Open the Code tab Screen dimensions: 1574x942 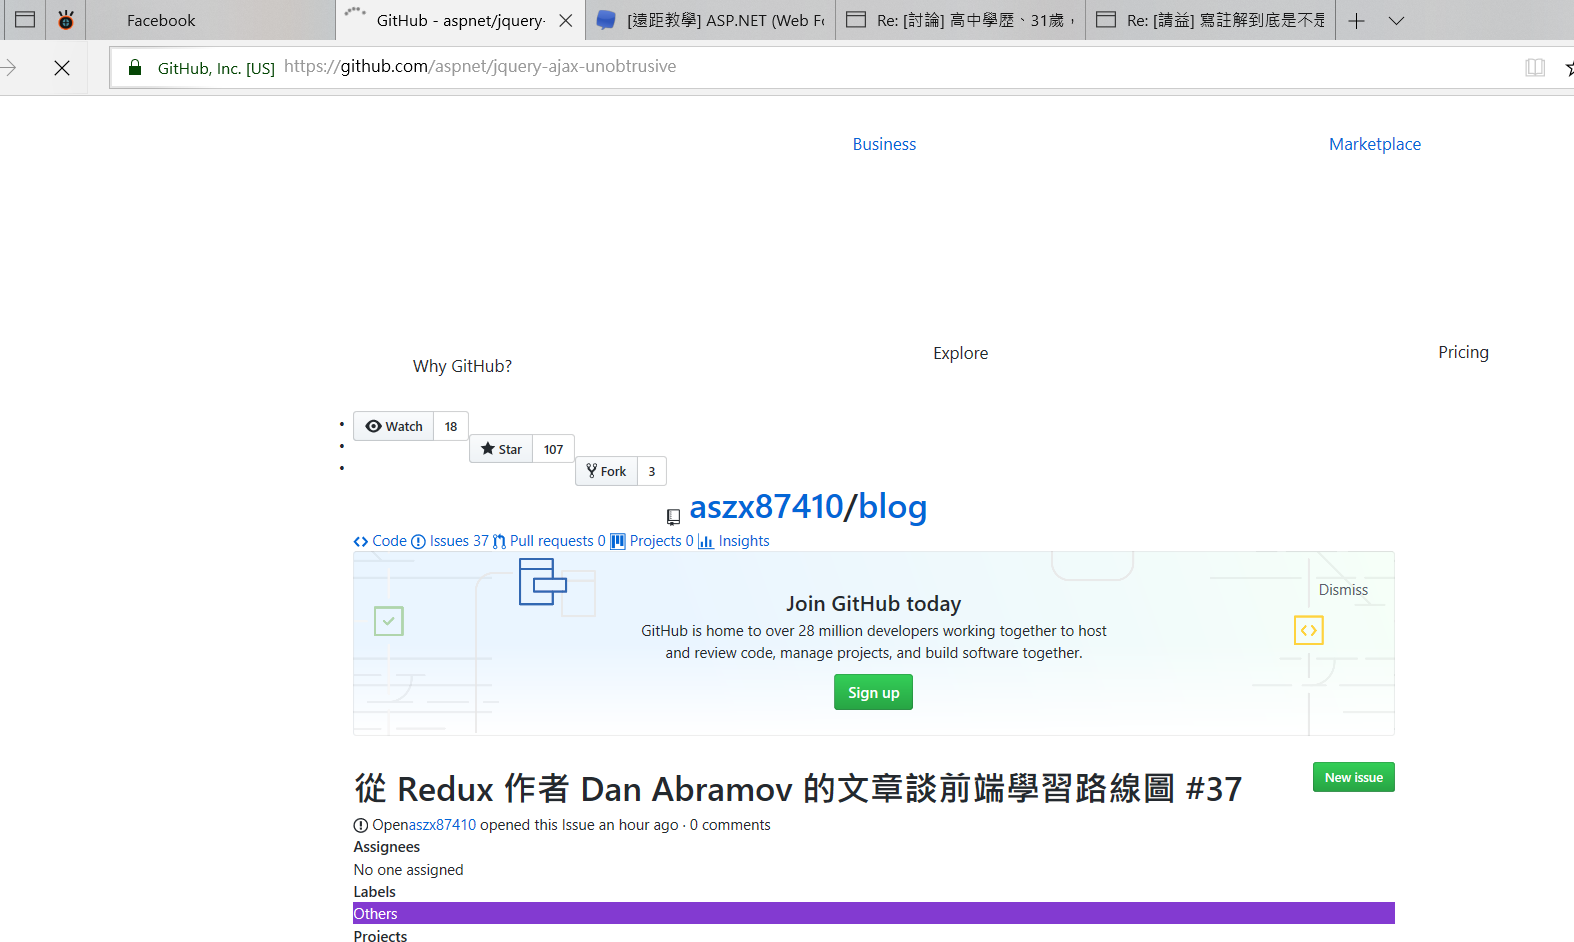(380, 541)
